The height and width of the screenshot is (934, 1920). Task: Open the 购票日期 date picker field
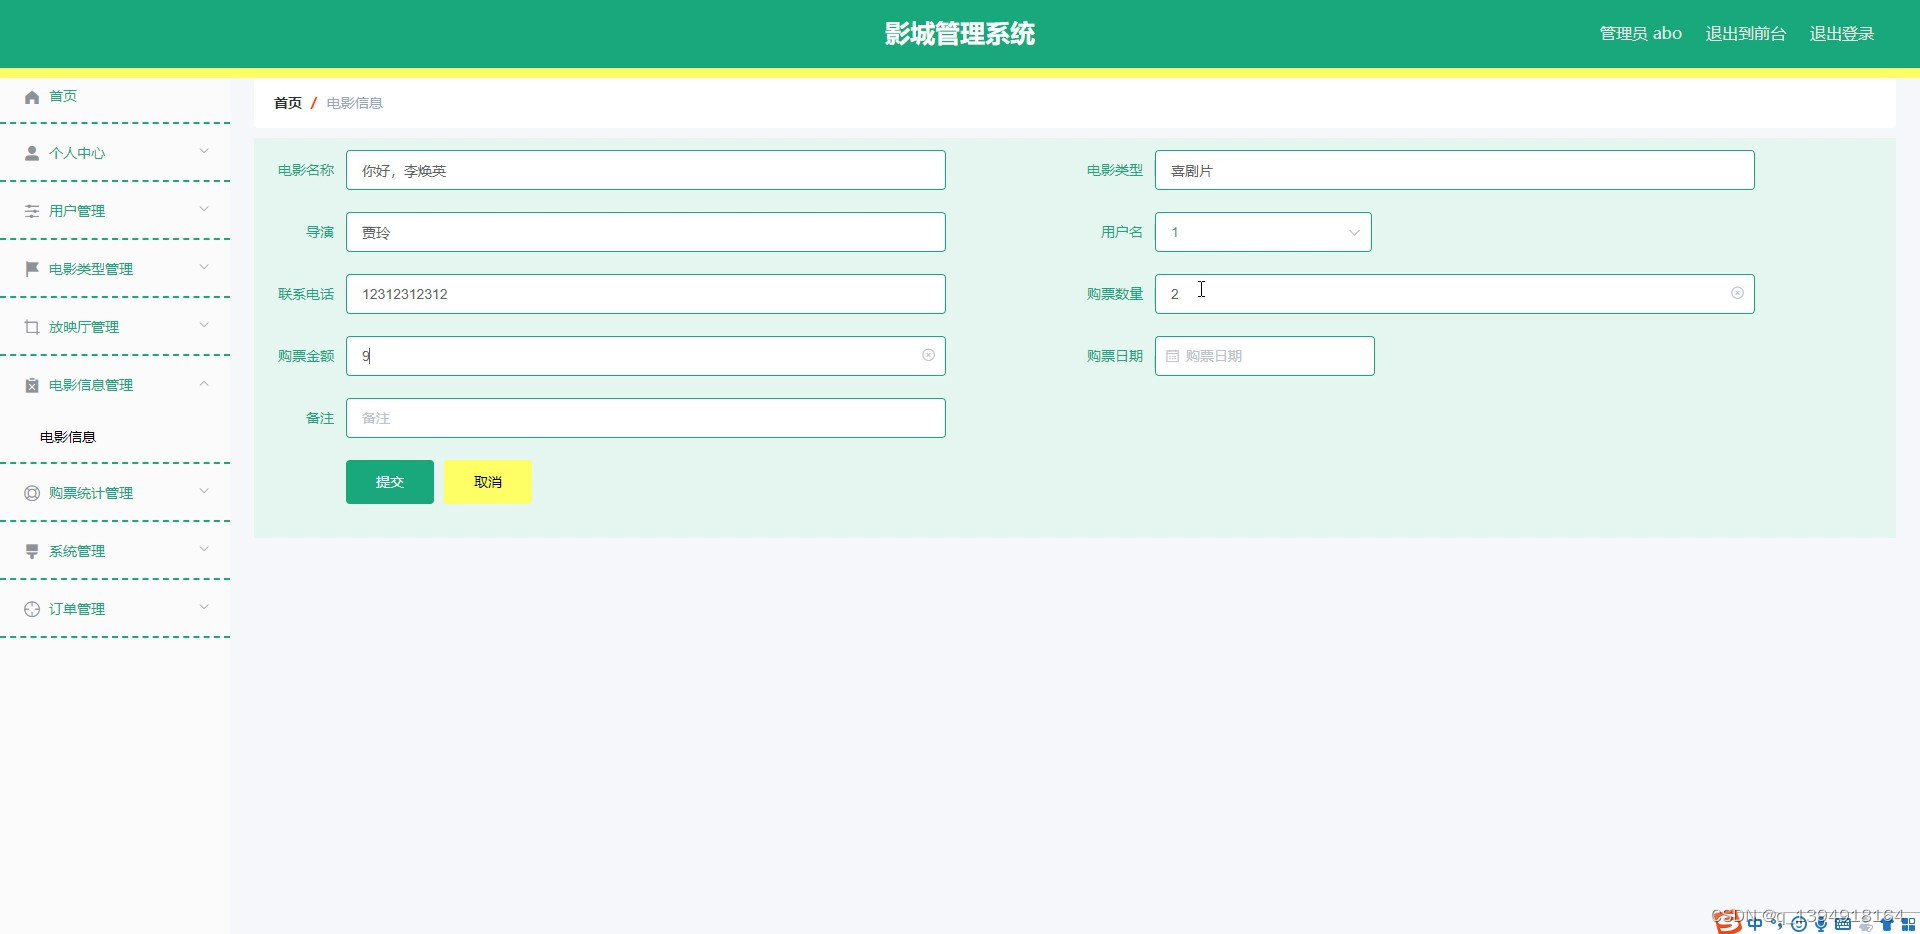click(1265, 356)
